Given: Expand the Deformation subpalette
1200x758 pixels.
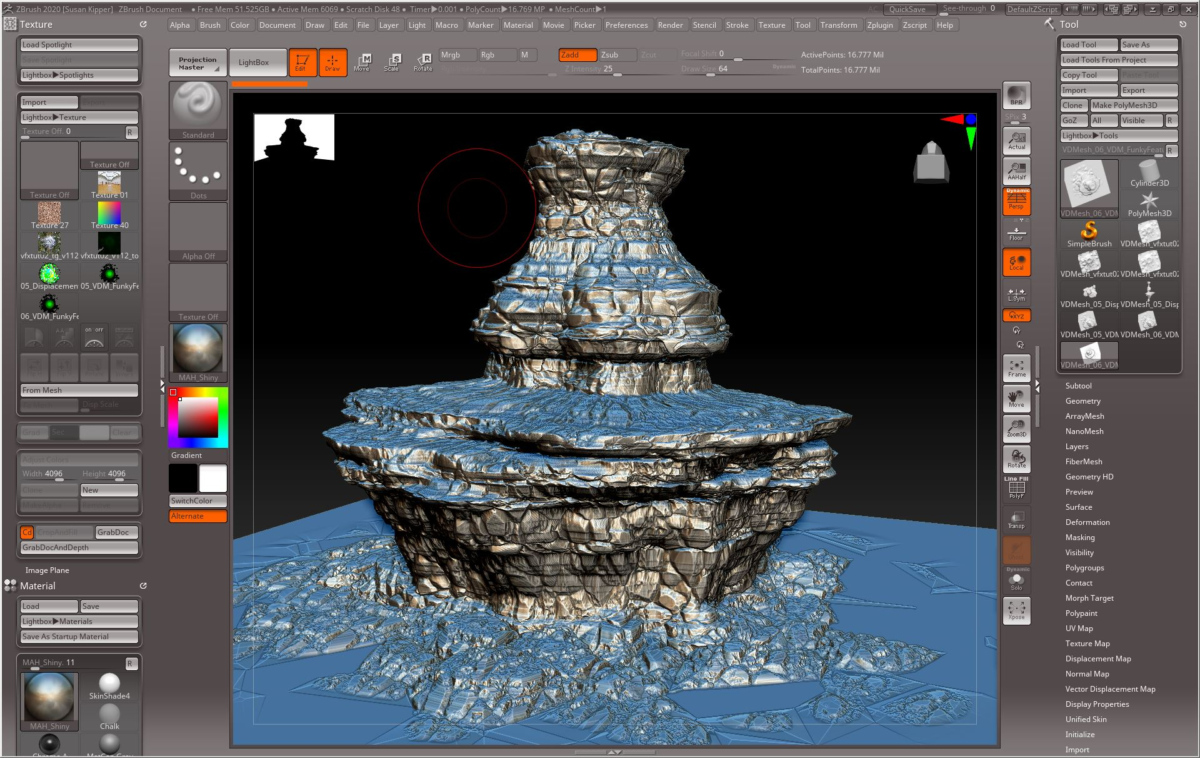Looking at the screenshot, I should click(x=1087, y=522).
